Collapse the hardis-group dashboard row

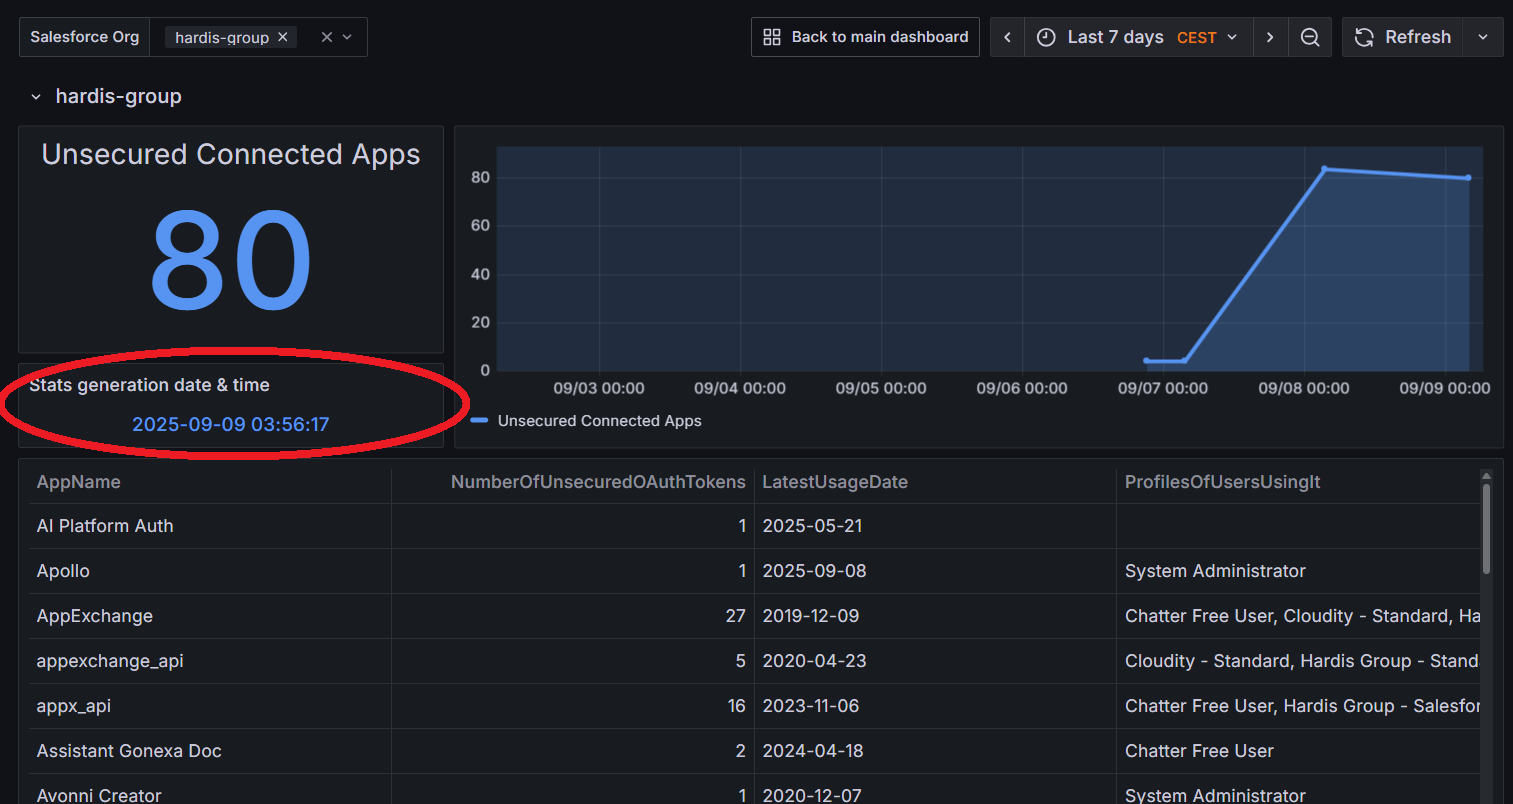[36, 96]
